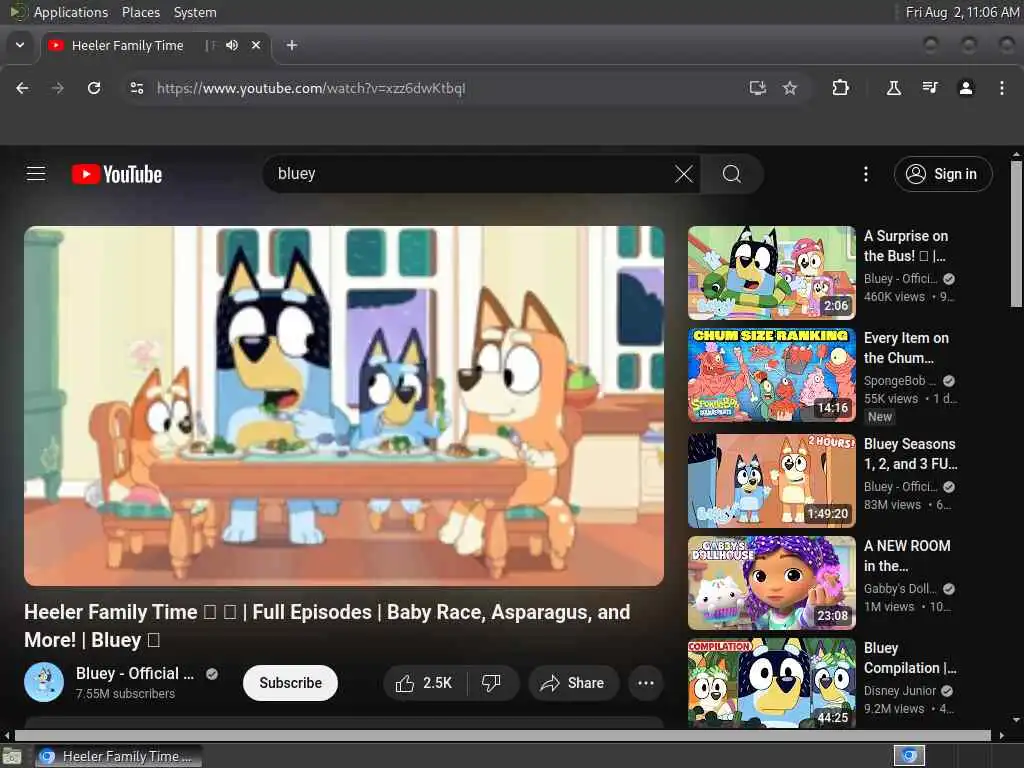Click the Heeler Family Time video title
This screenshot has height=768, width=1024.
pyautogui.click(x=327, y=626)
